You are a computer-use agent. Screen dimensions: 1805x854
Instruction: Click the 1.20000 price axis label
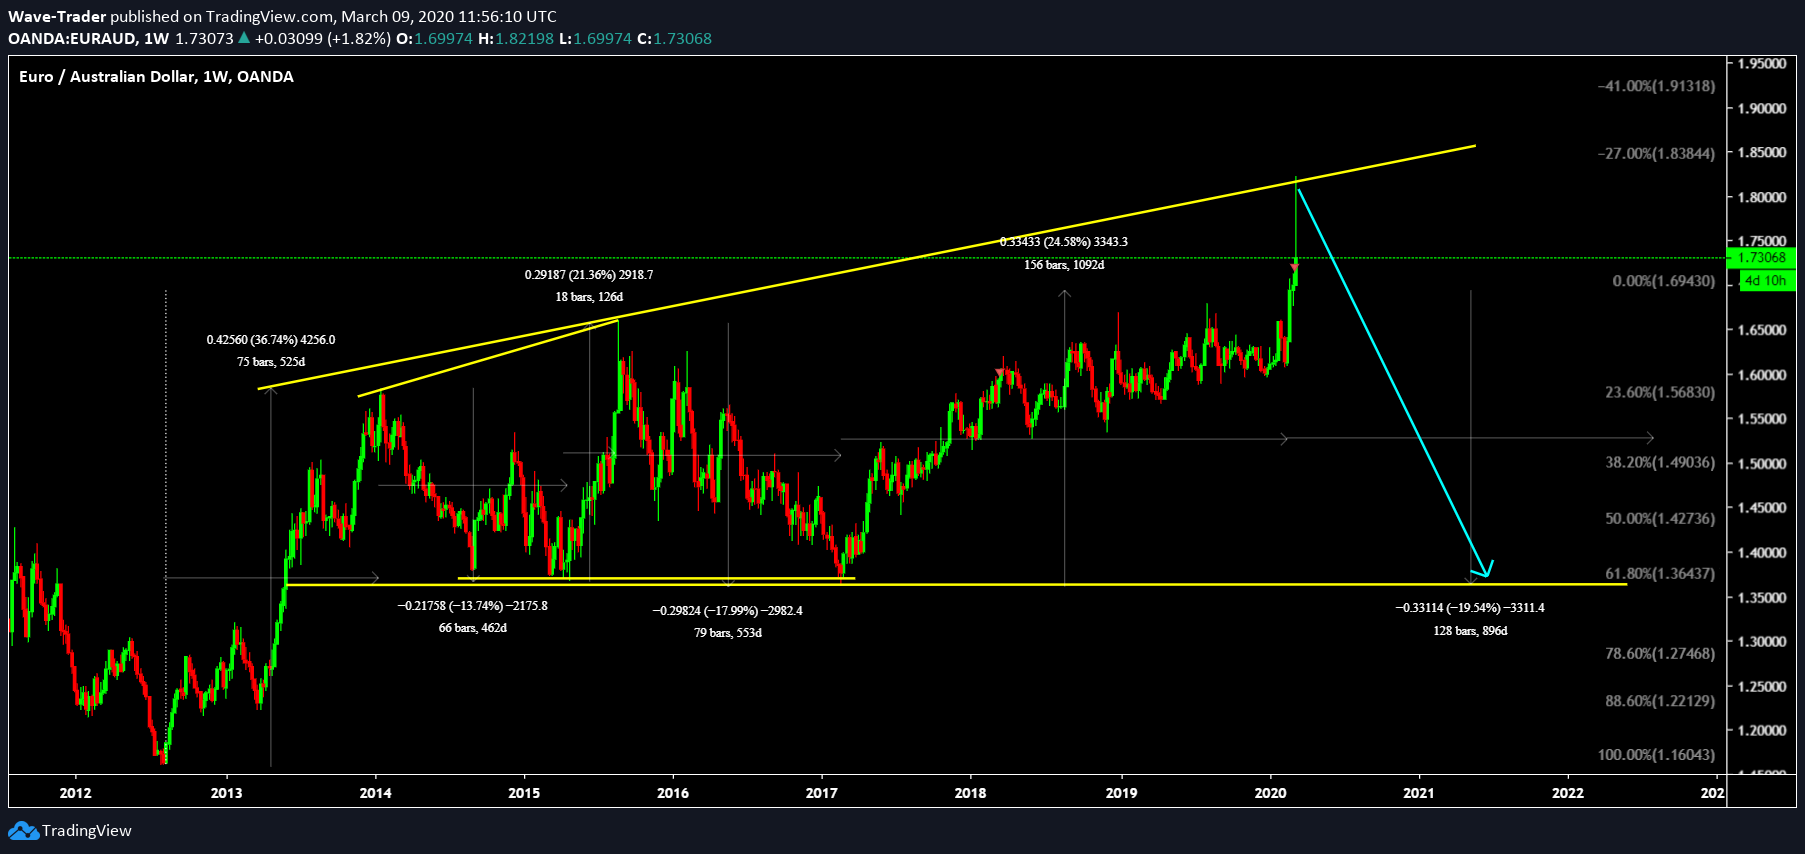(x=1761, y=731)
